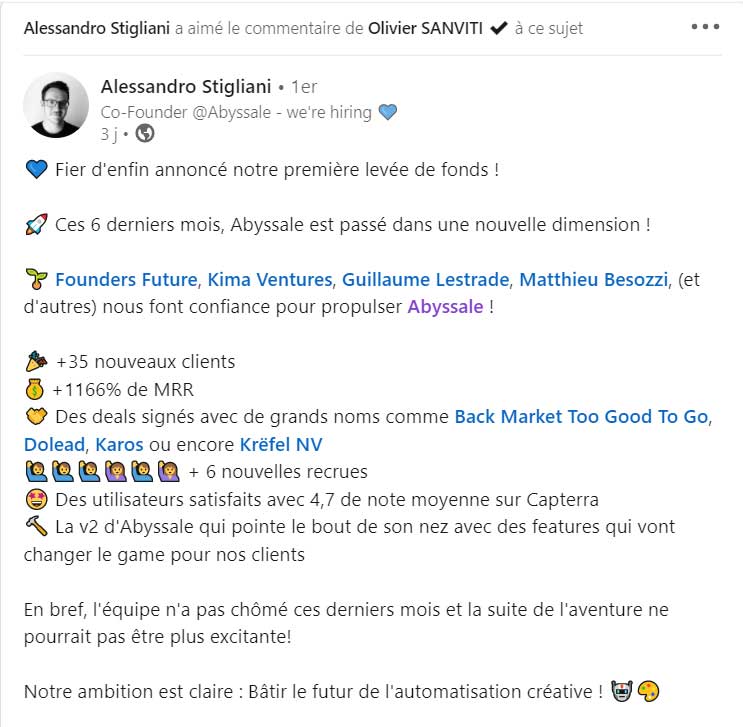Click Alessandro Stigliani's profile photo
743x727 pixels.
pos(56,105)
